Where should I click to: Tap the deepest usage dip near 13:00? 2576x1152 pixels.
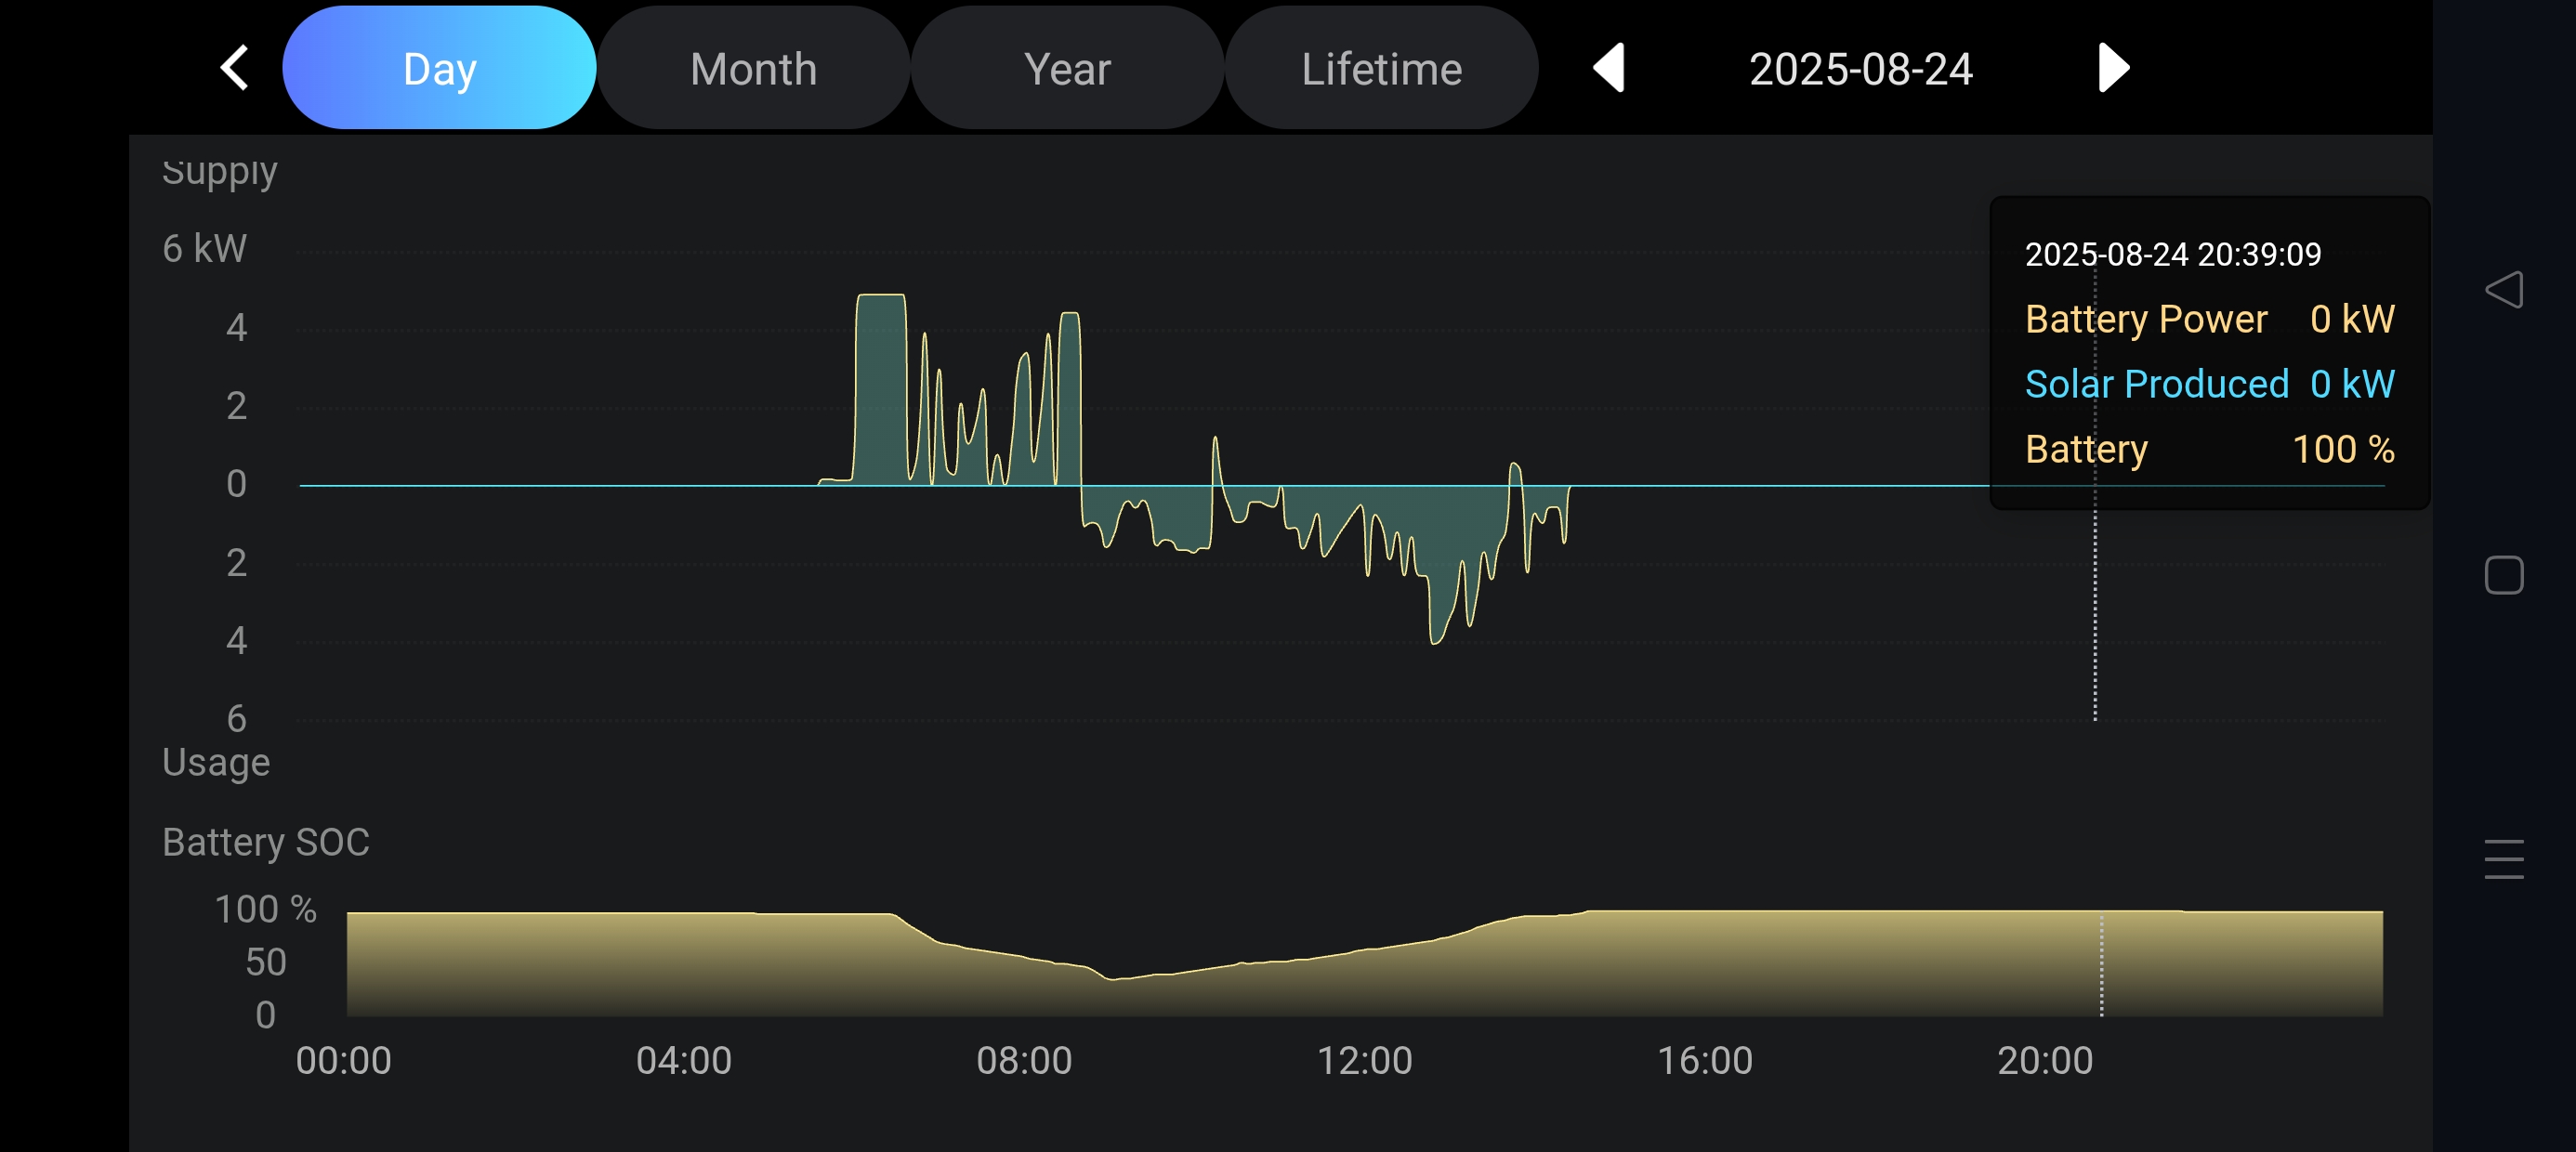pyautogui.click(x=1435, y=640)
